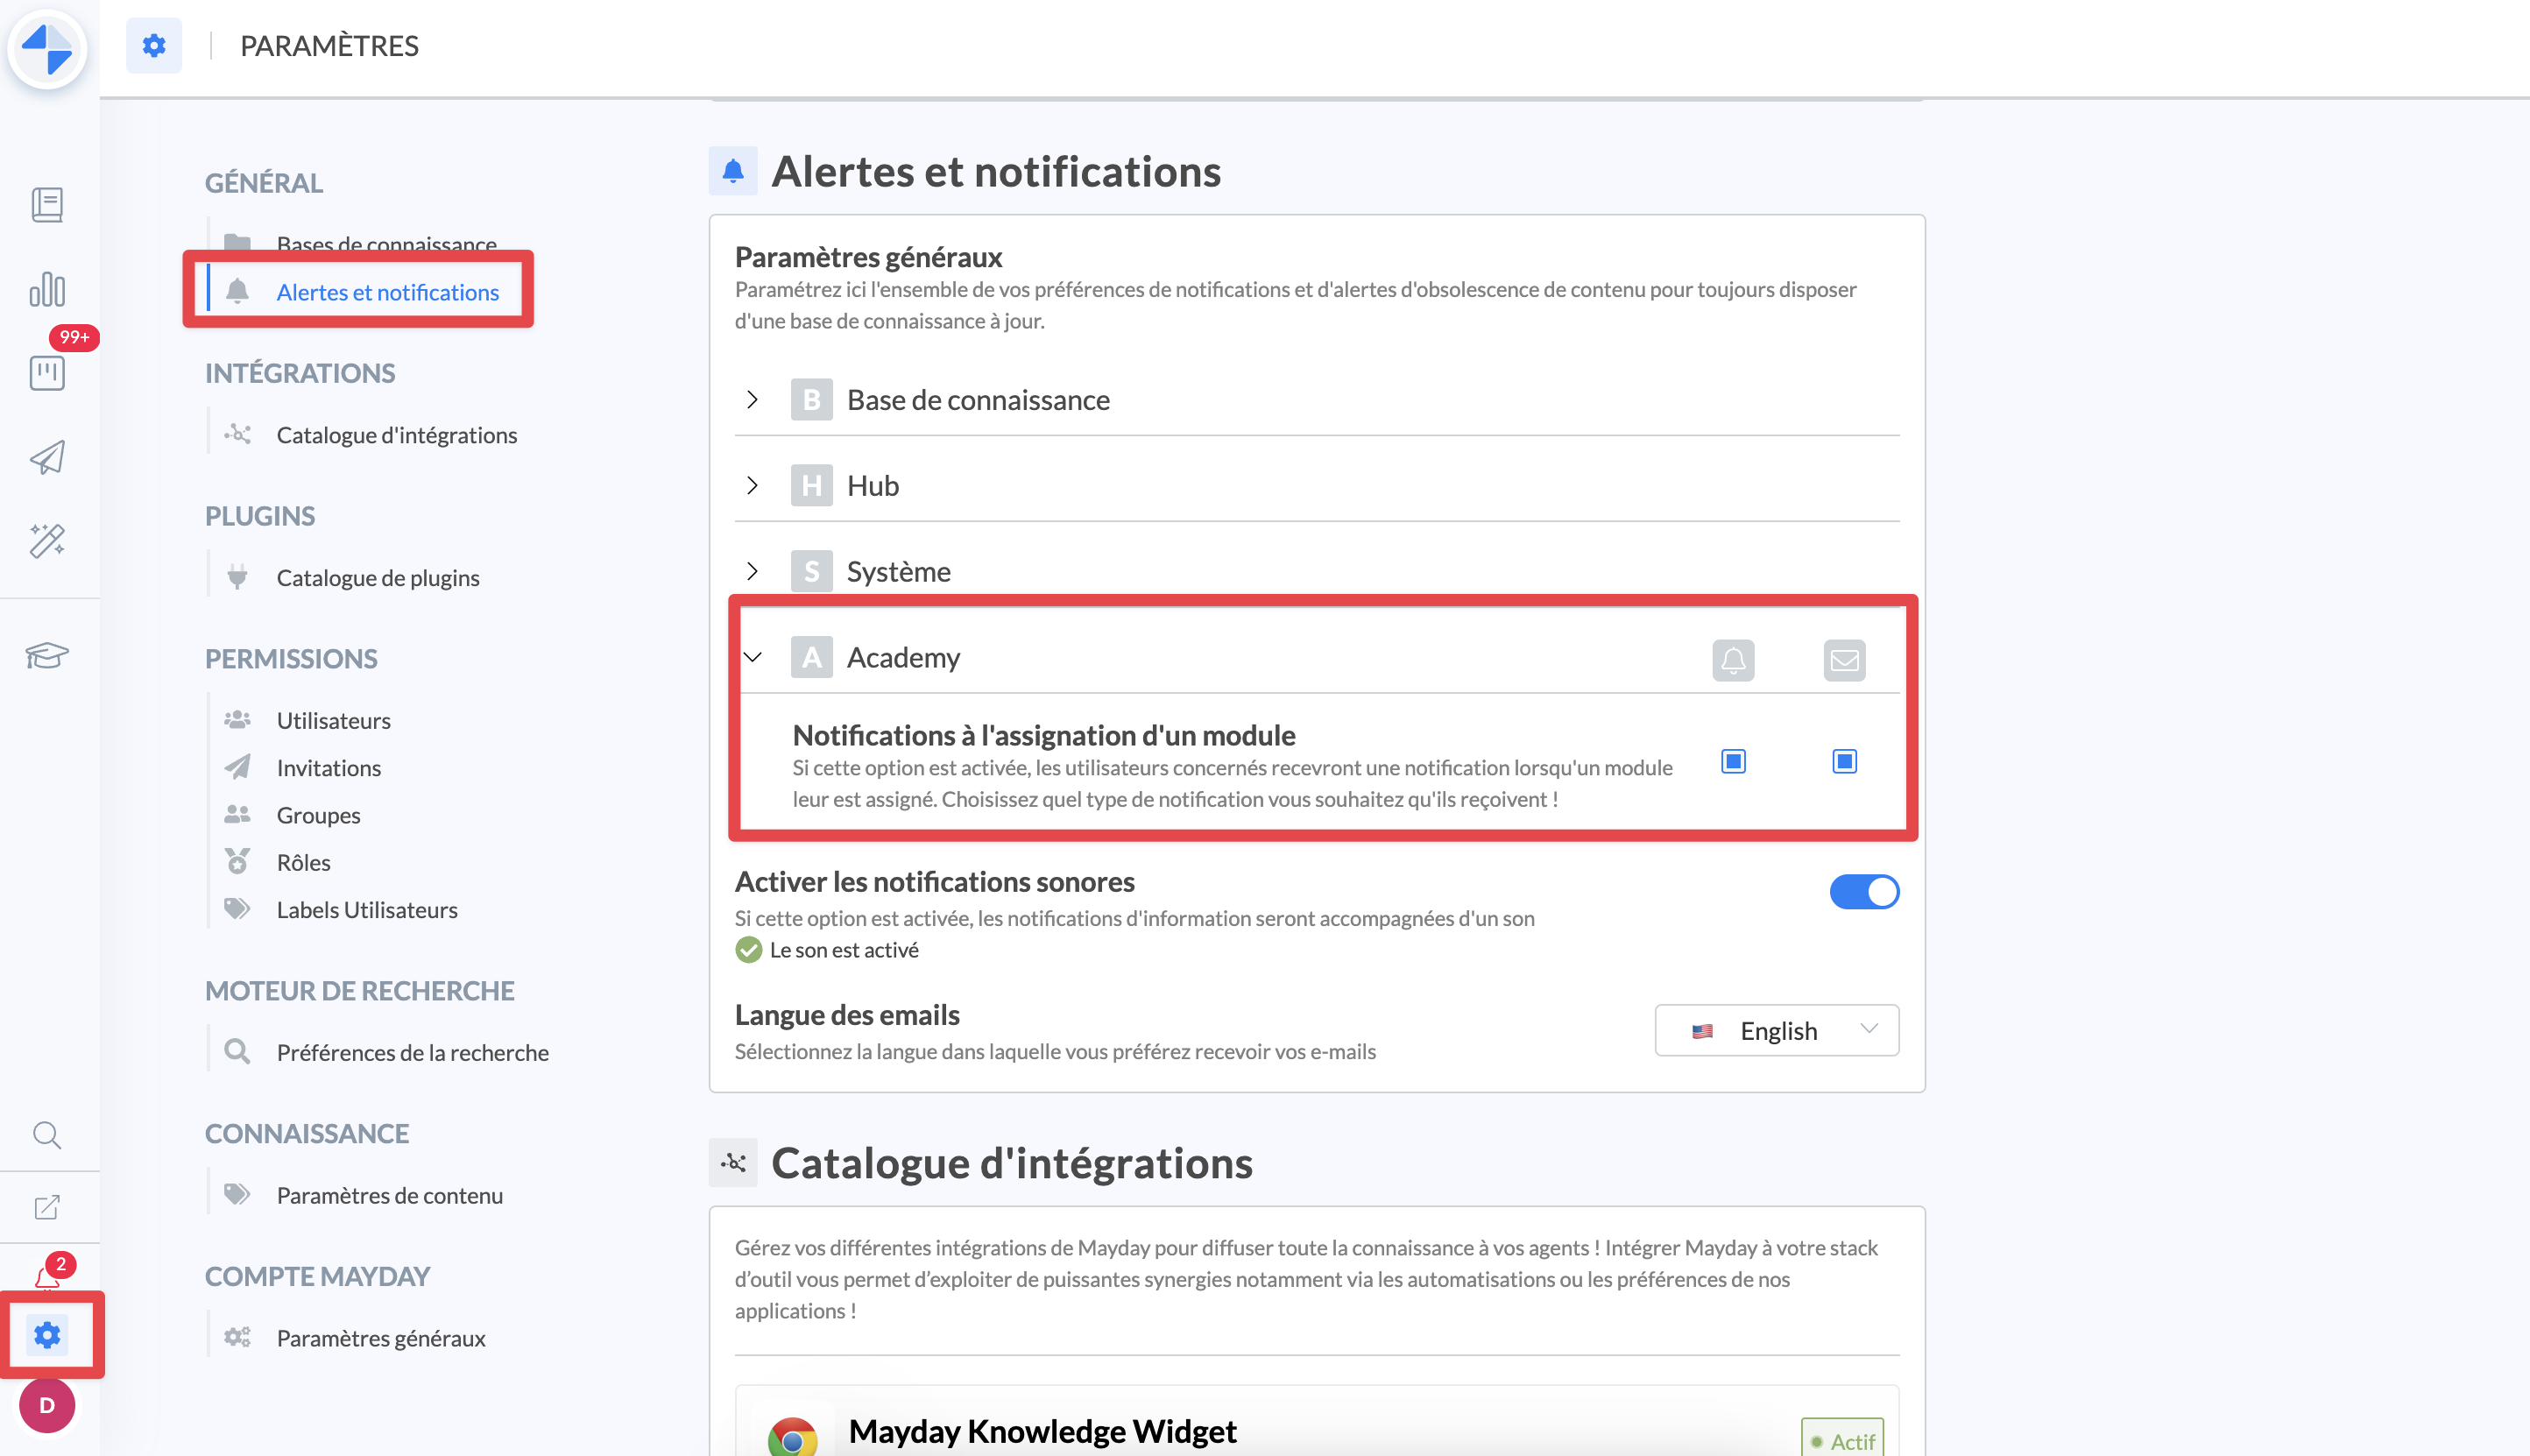The height and width of the screenshot is (1456, 2530).
Task: Expand the Base de connaissance section
Action: (753, 400)
